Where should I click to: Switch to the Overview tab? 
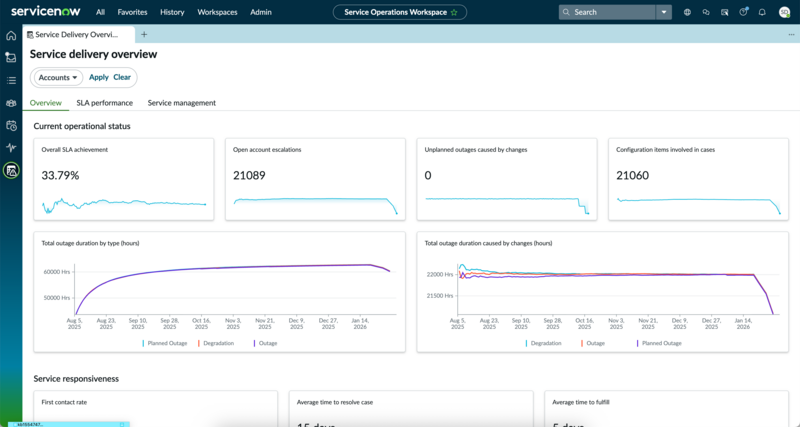[45, 103]
